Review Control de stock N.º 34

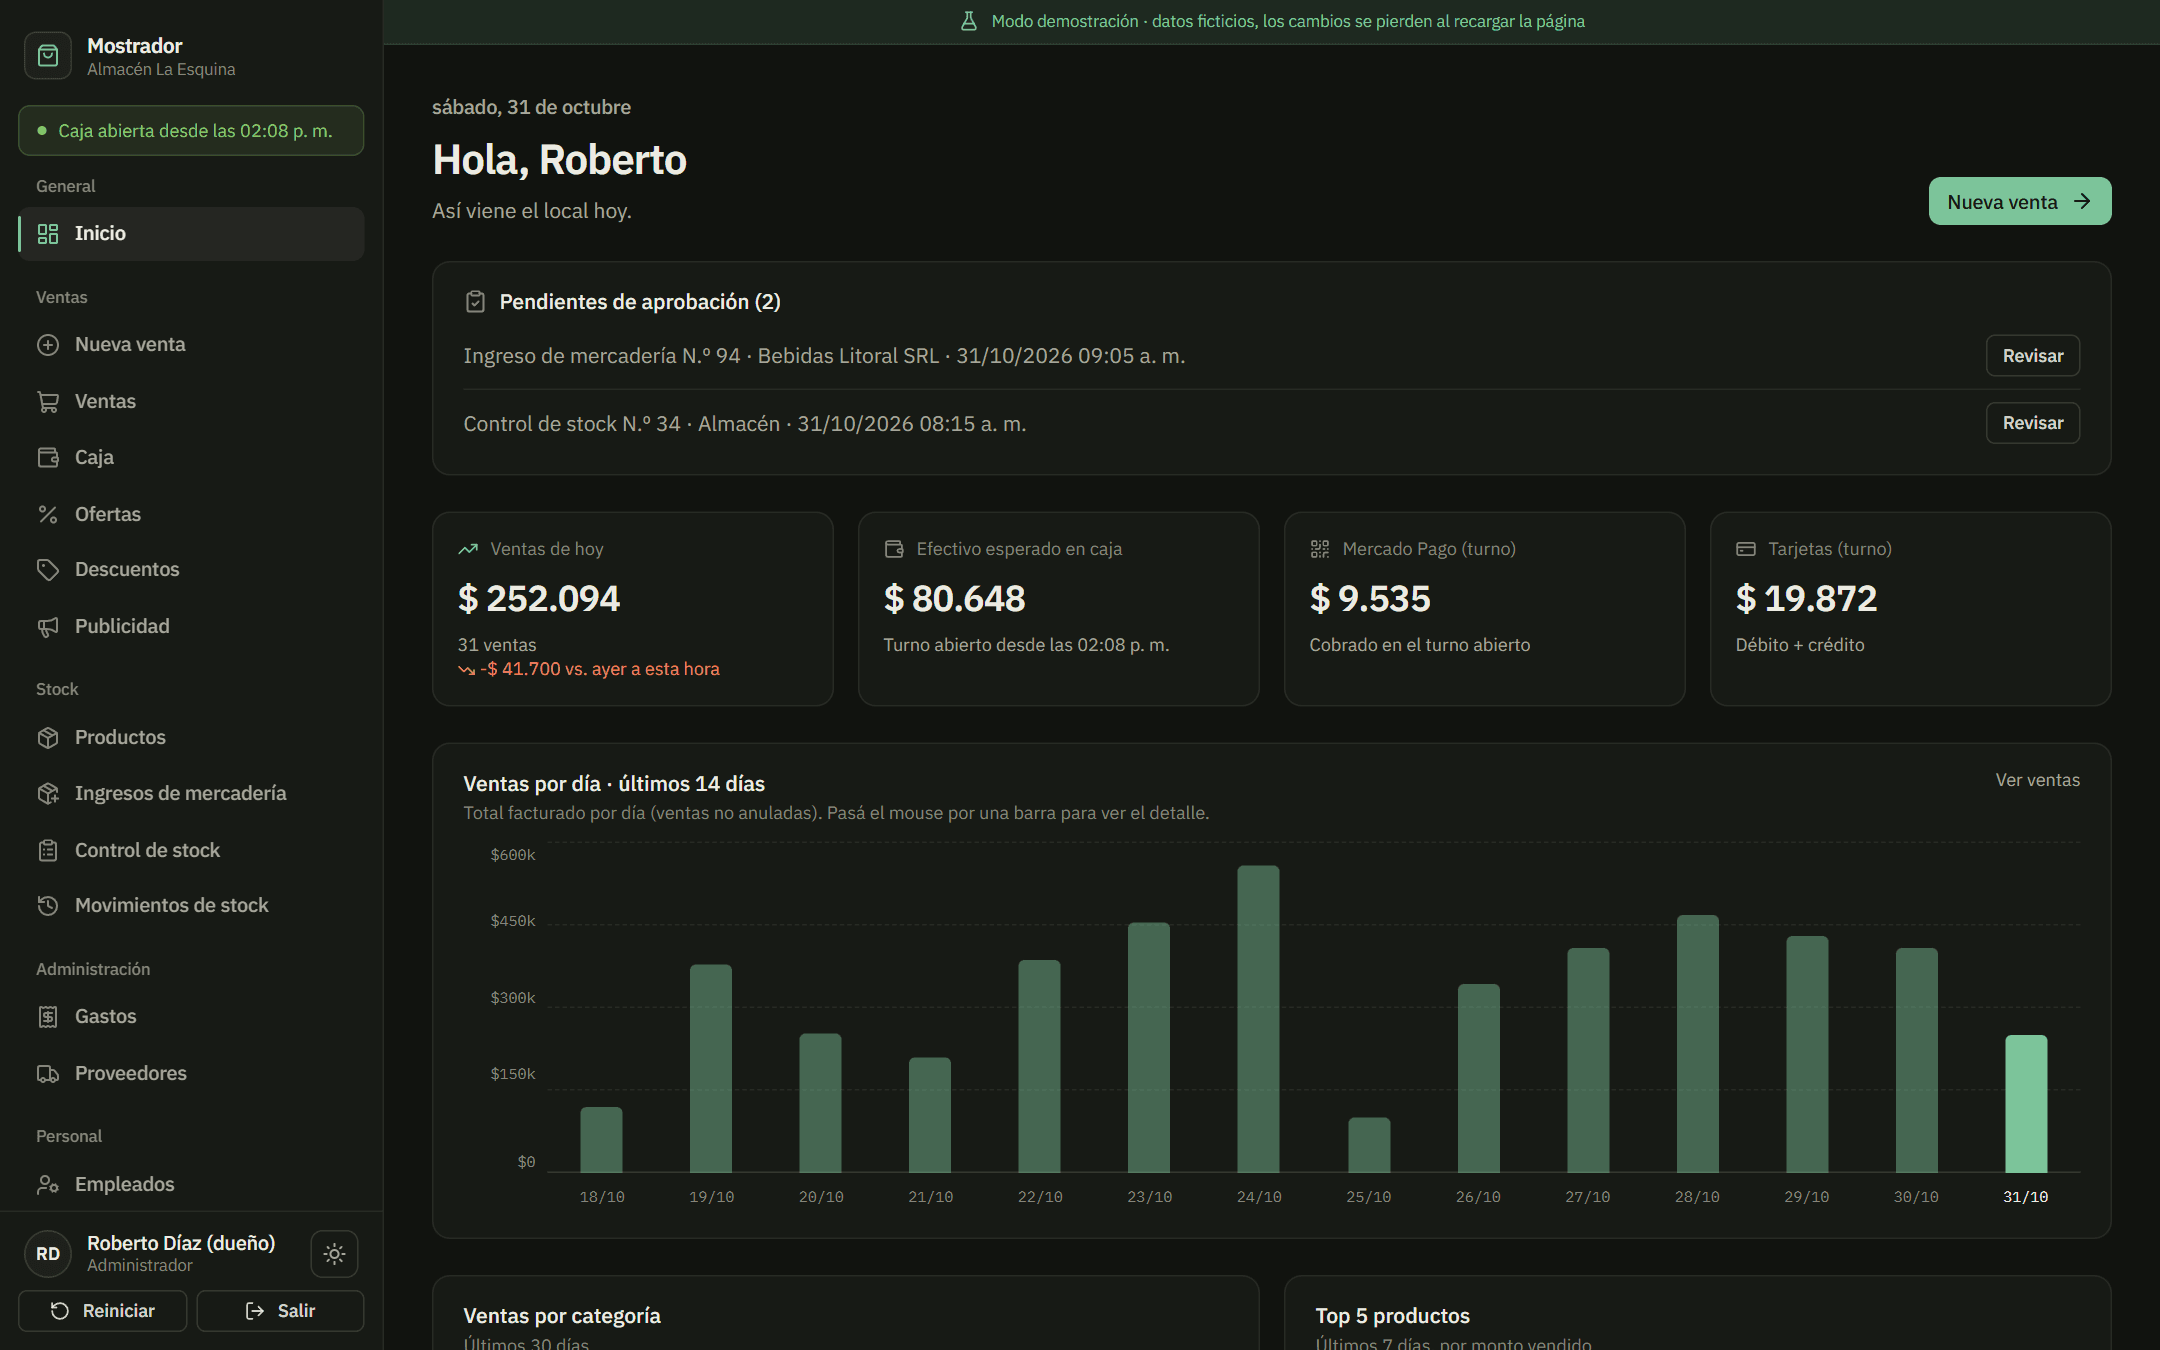click(2033, 423)
